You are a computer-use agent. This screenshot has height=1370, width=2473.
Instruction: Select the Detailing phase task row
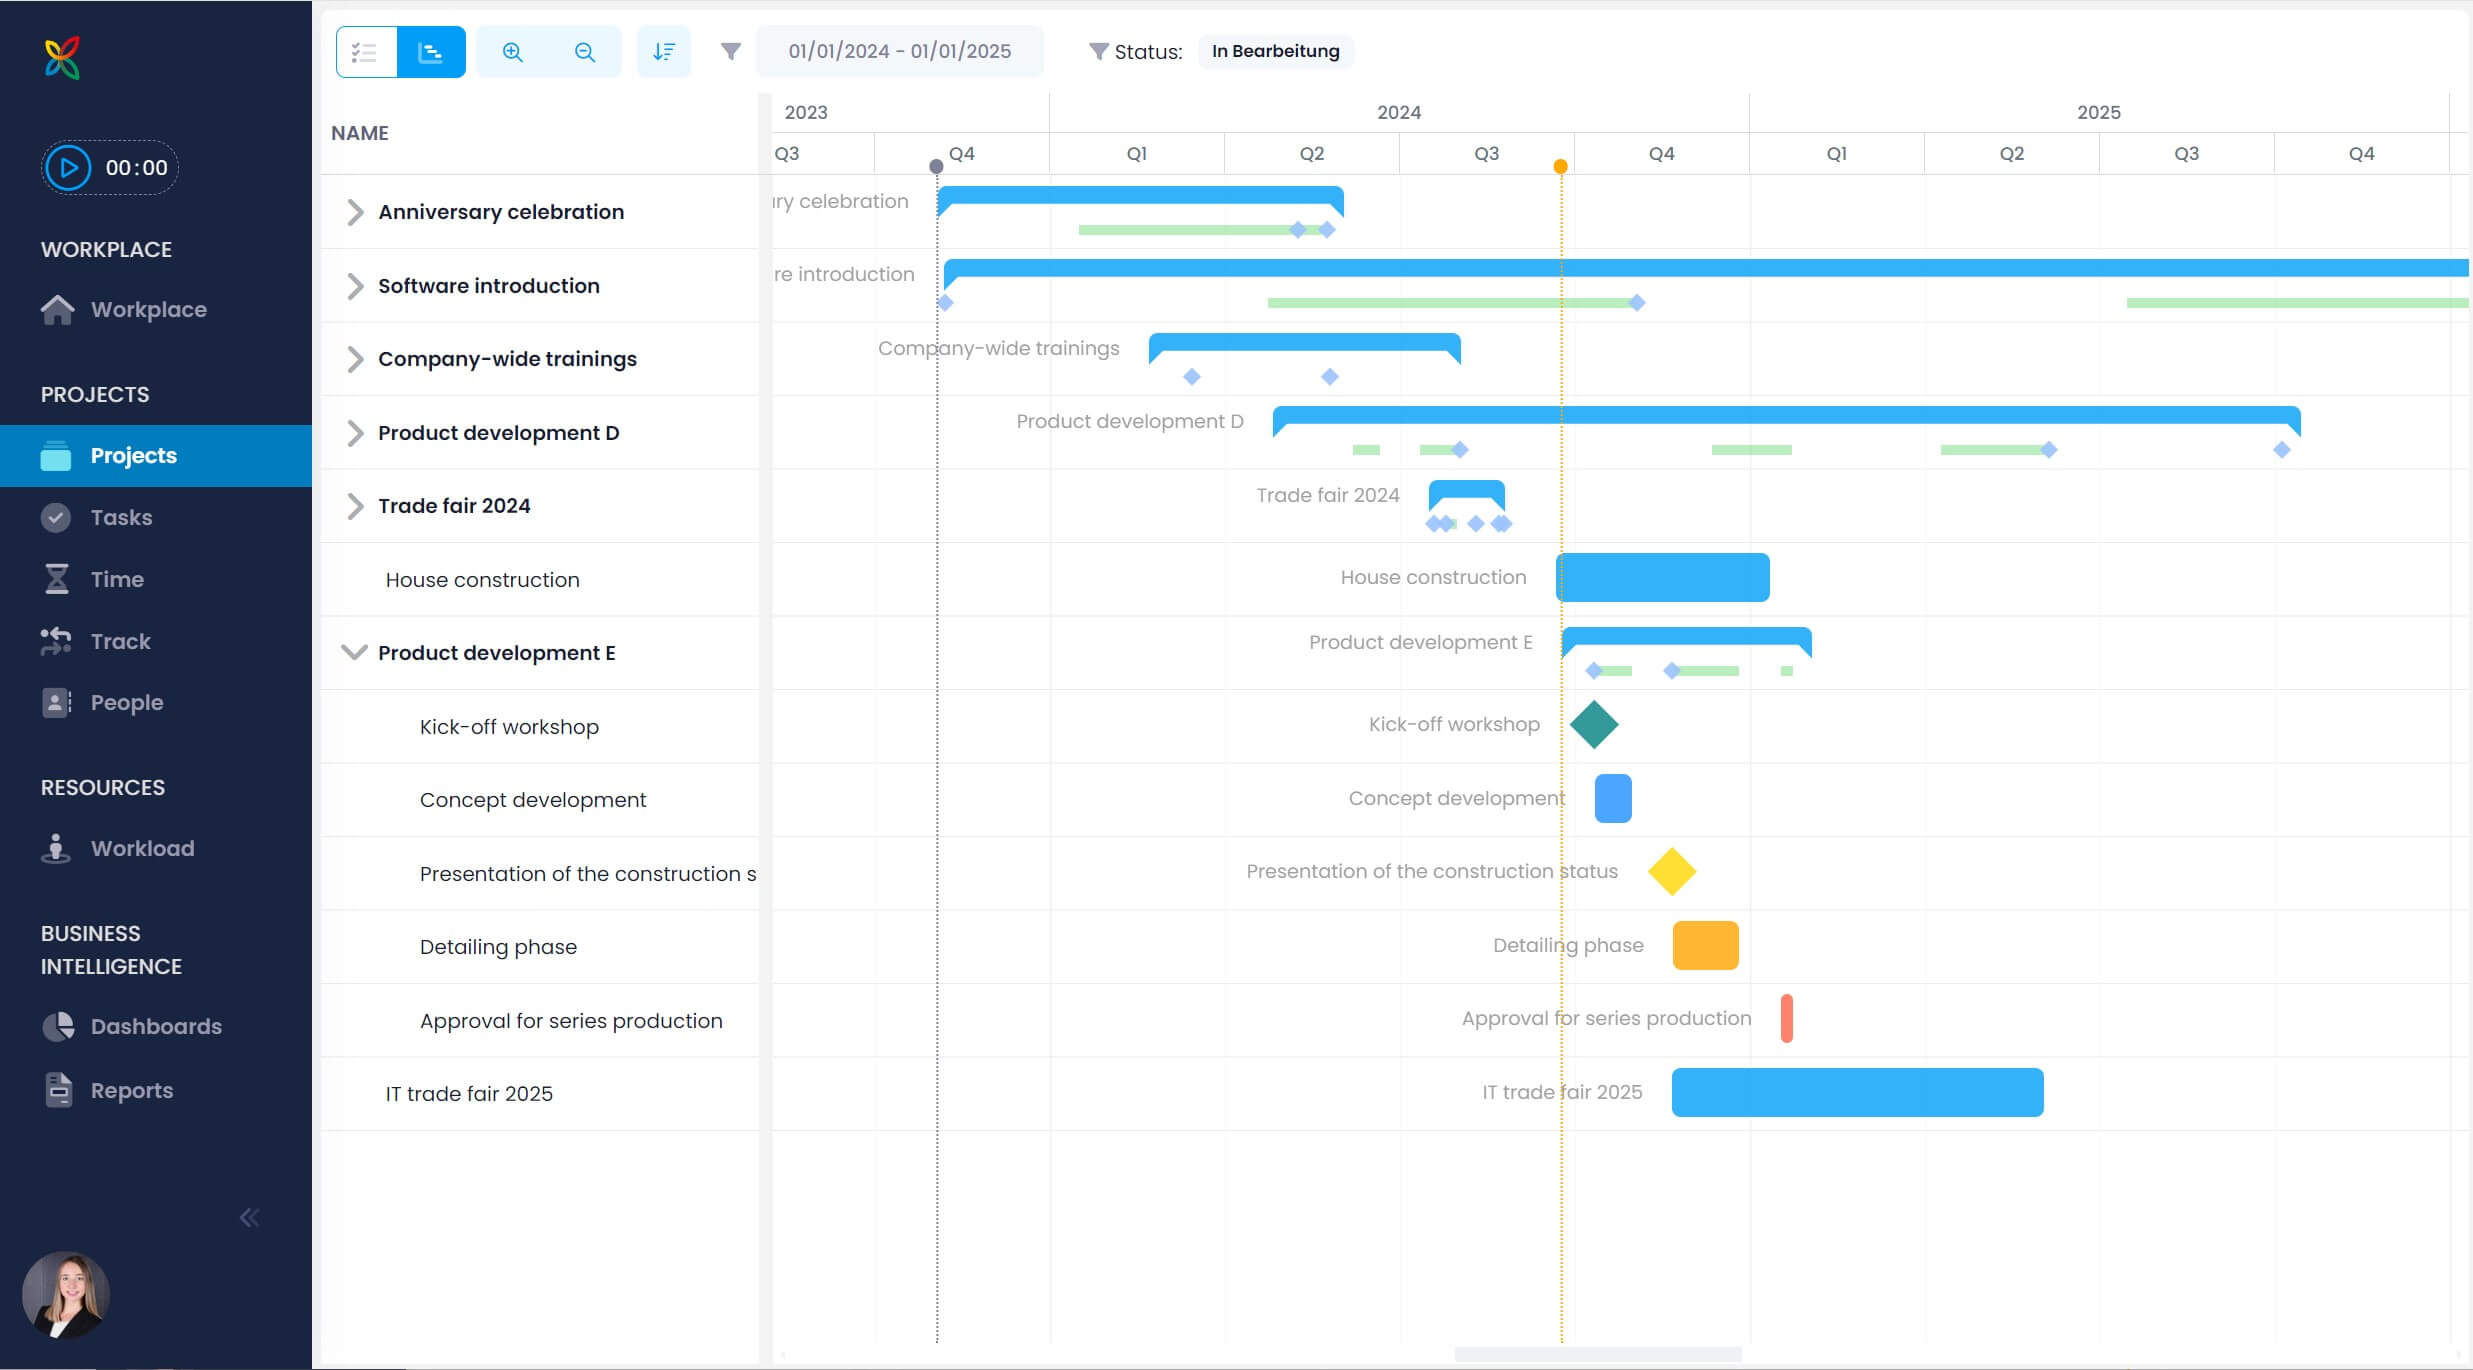540,947
